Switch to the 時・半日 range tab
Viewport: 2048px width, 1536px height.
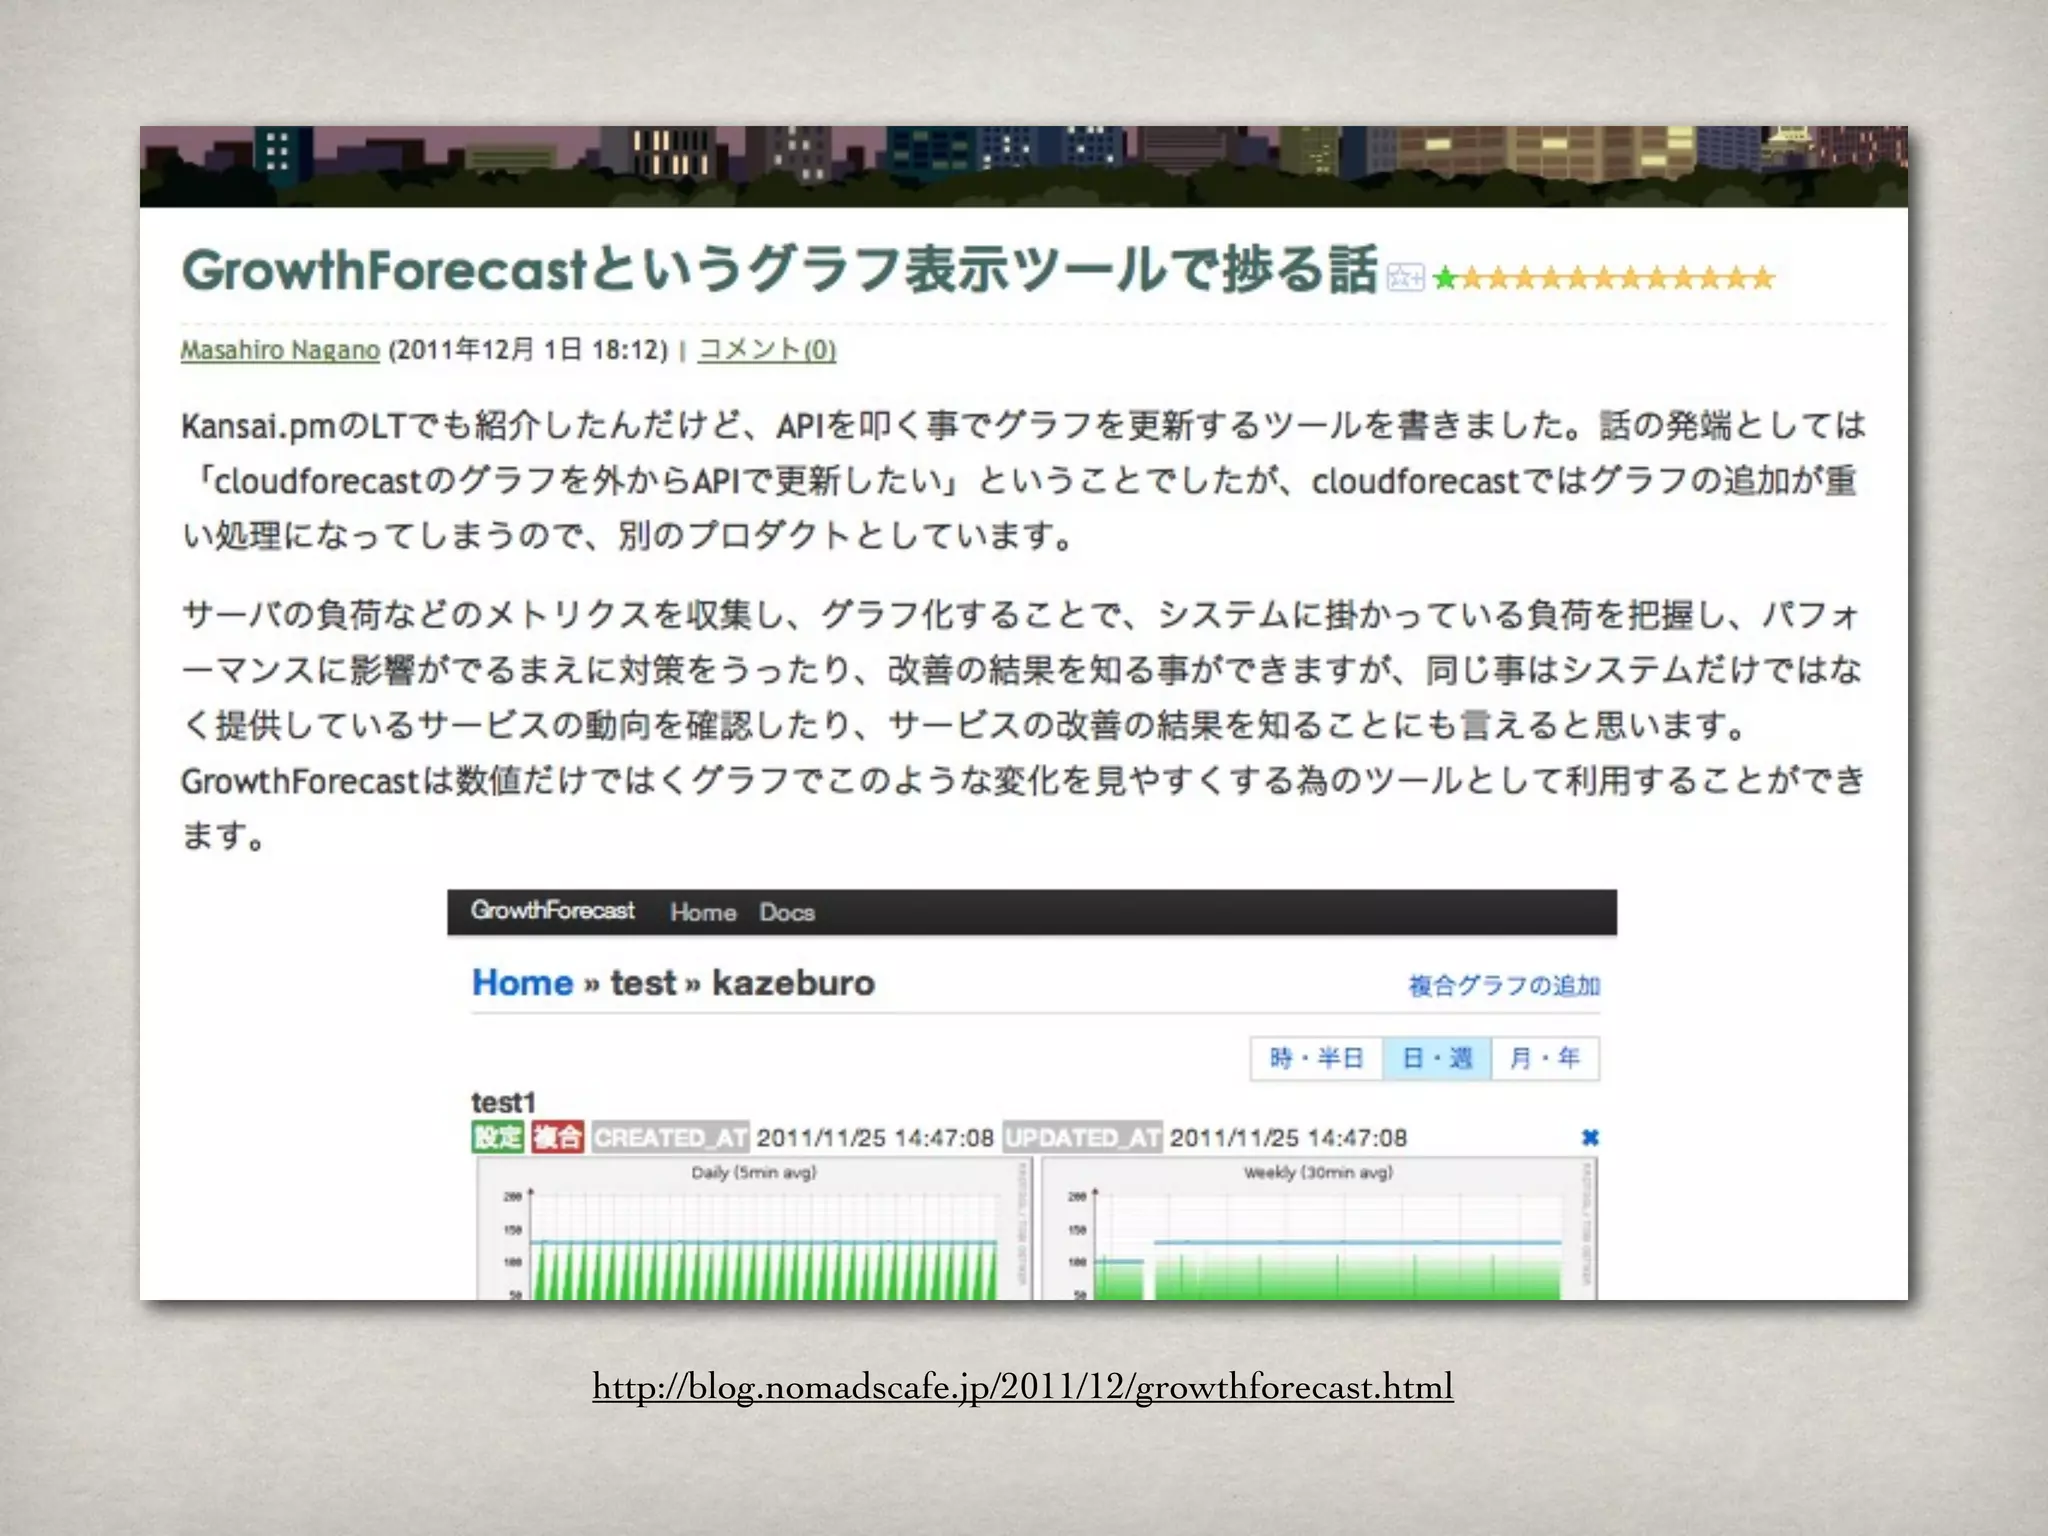(x=1316, y=1058)
